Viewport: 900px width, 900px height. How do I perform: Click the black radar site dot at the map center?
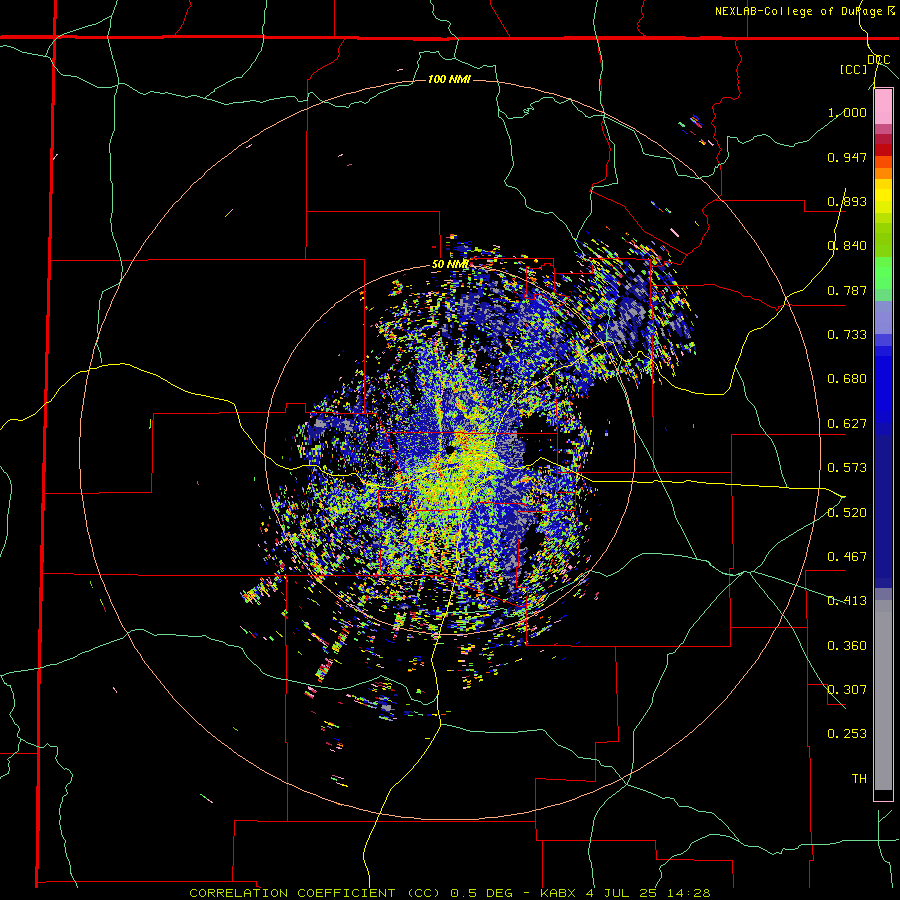coord(451,449)
